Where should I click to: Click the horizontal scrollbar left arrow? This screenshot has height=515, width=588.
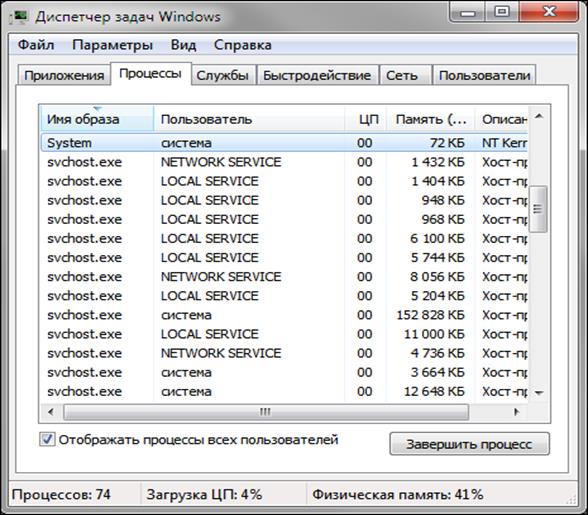[51, 412]
